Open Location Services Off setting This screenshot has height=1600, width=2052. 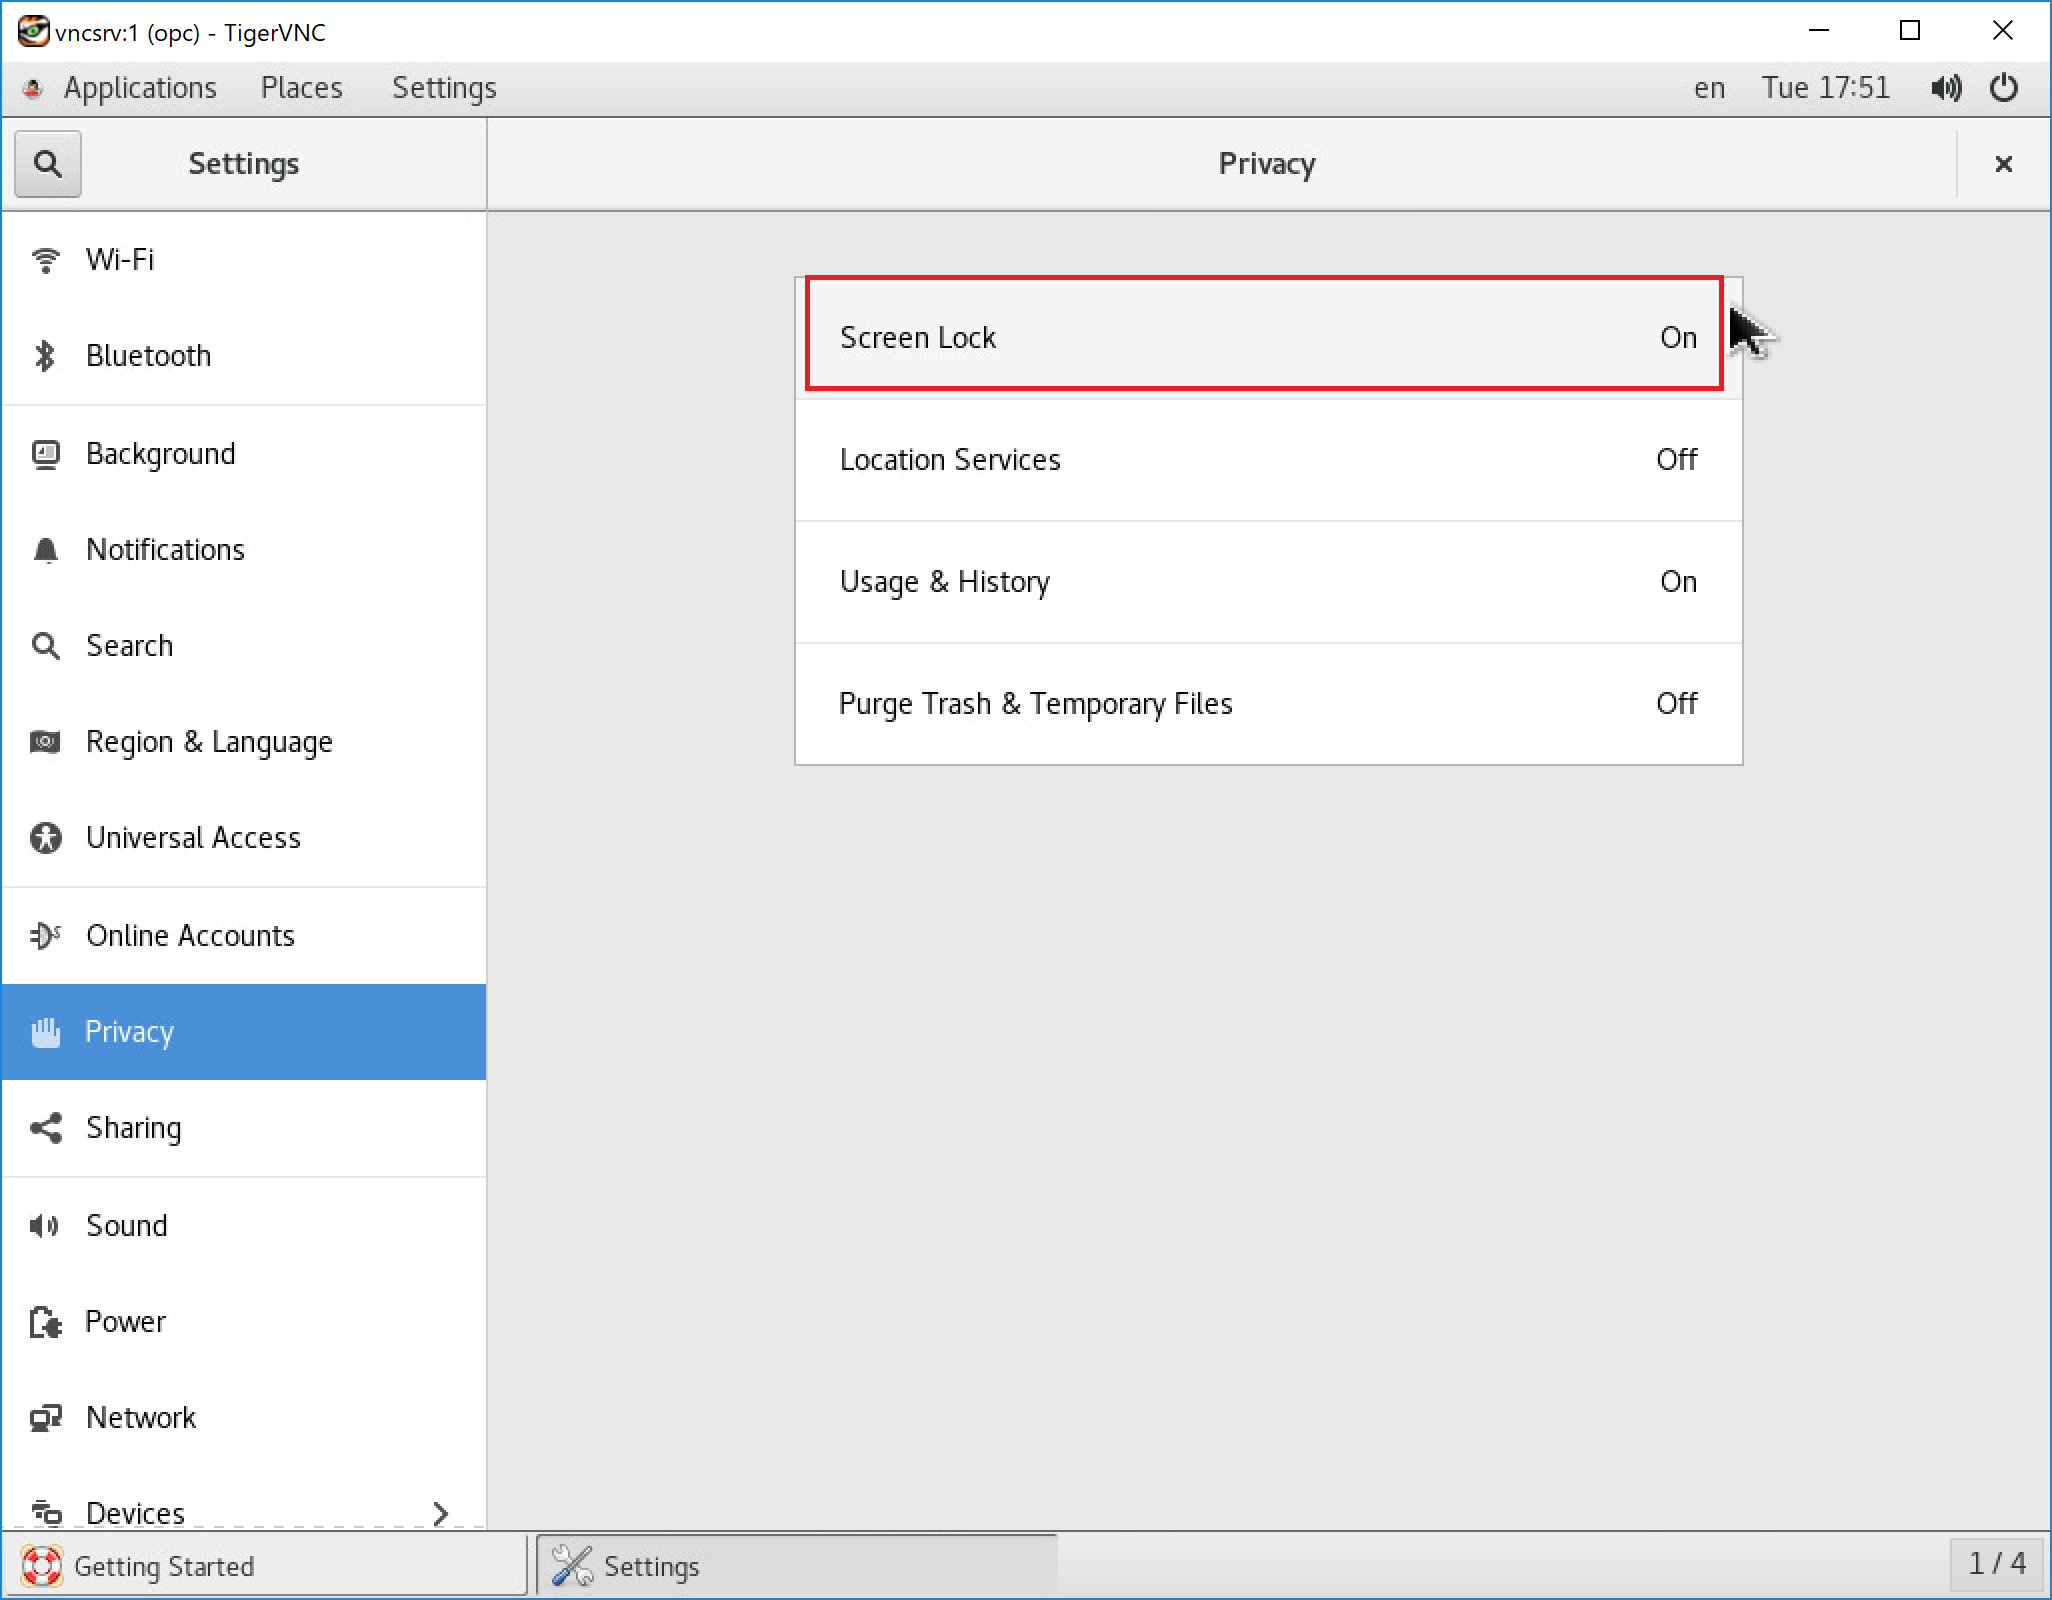pyautogui.click(x=1268, y=460)
